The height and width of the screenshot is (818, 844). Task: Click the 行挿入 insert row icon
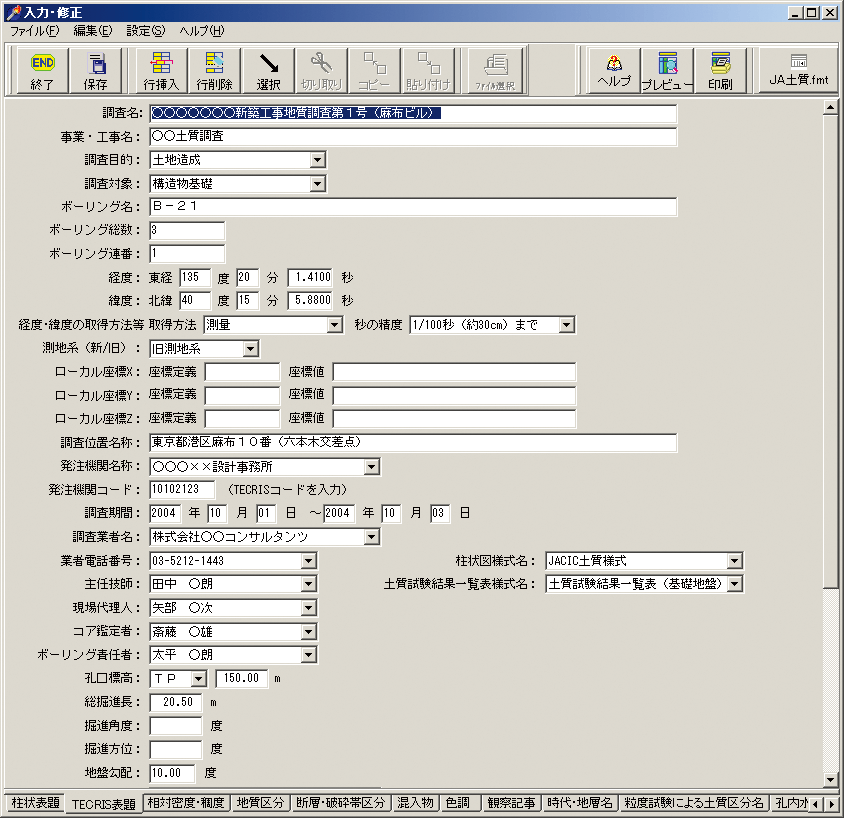coord(161,70)
